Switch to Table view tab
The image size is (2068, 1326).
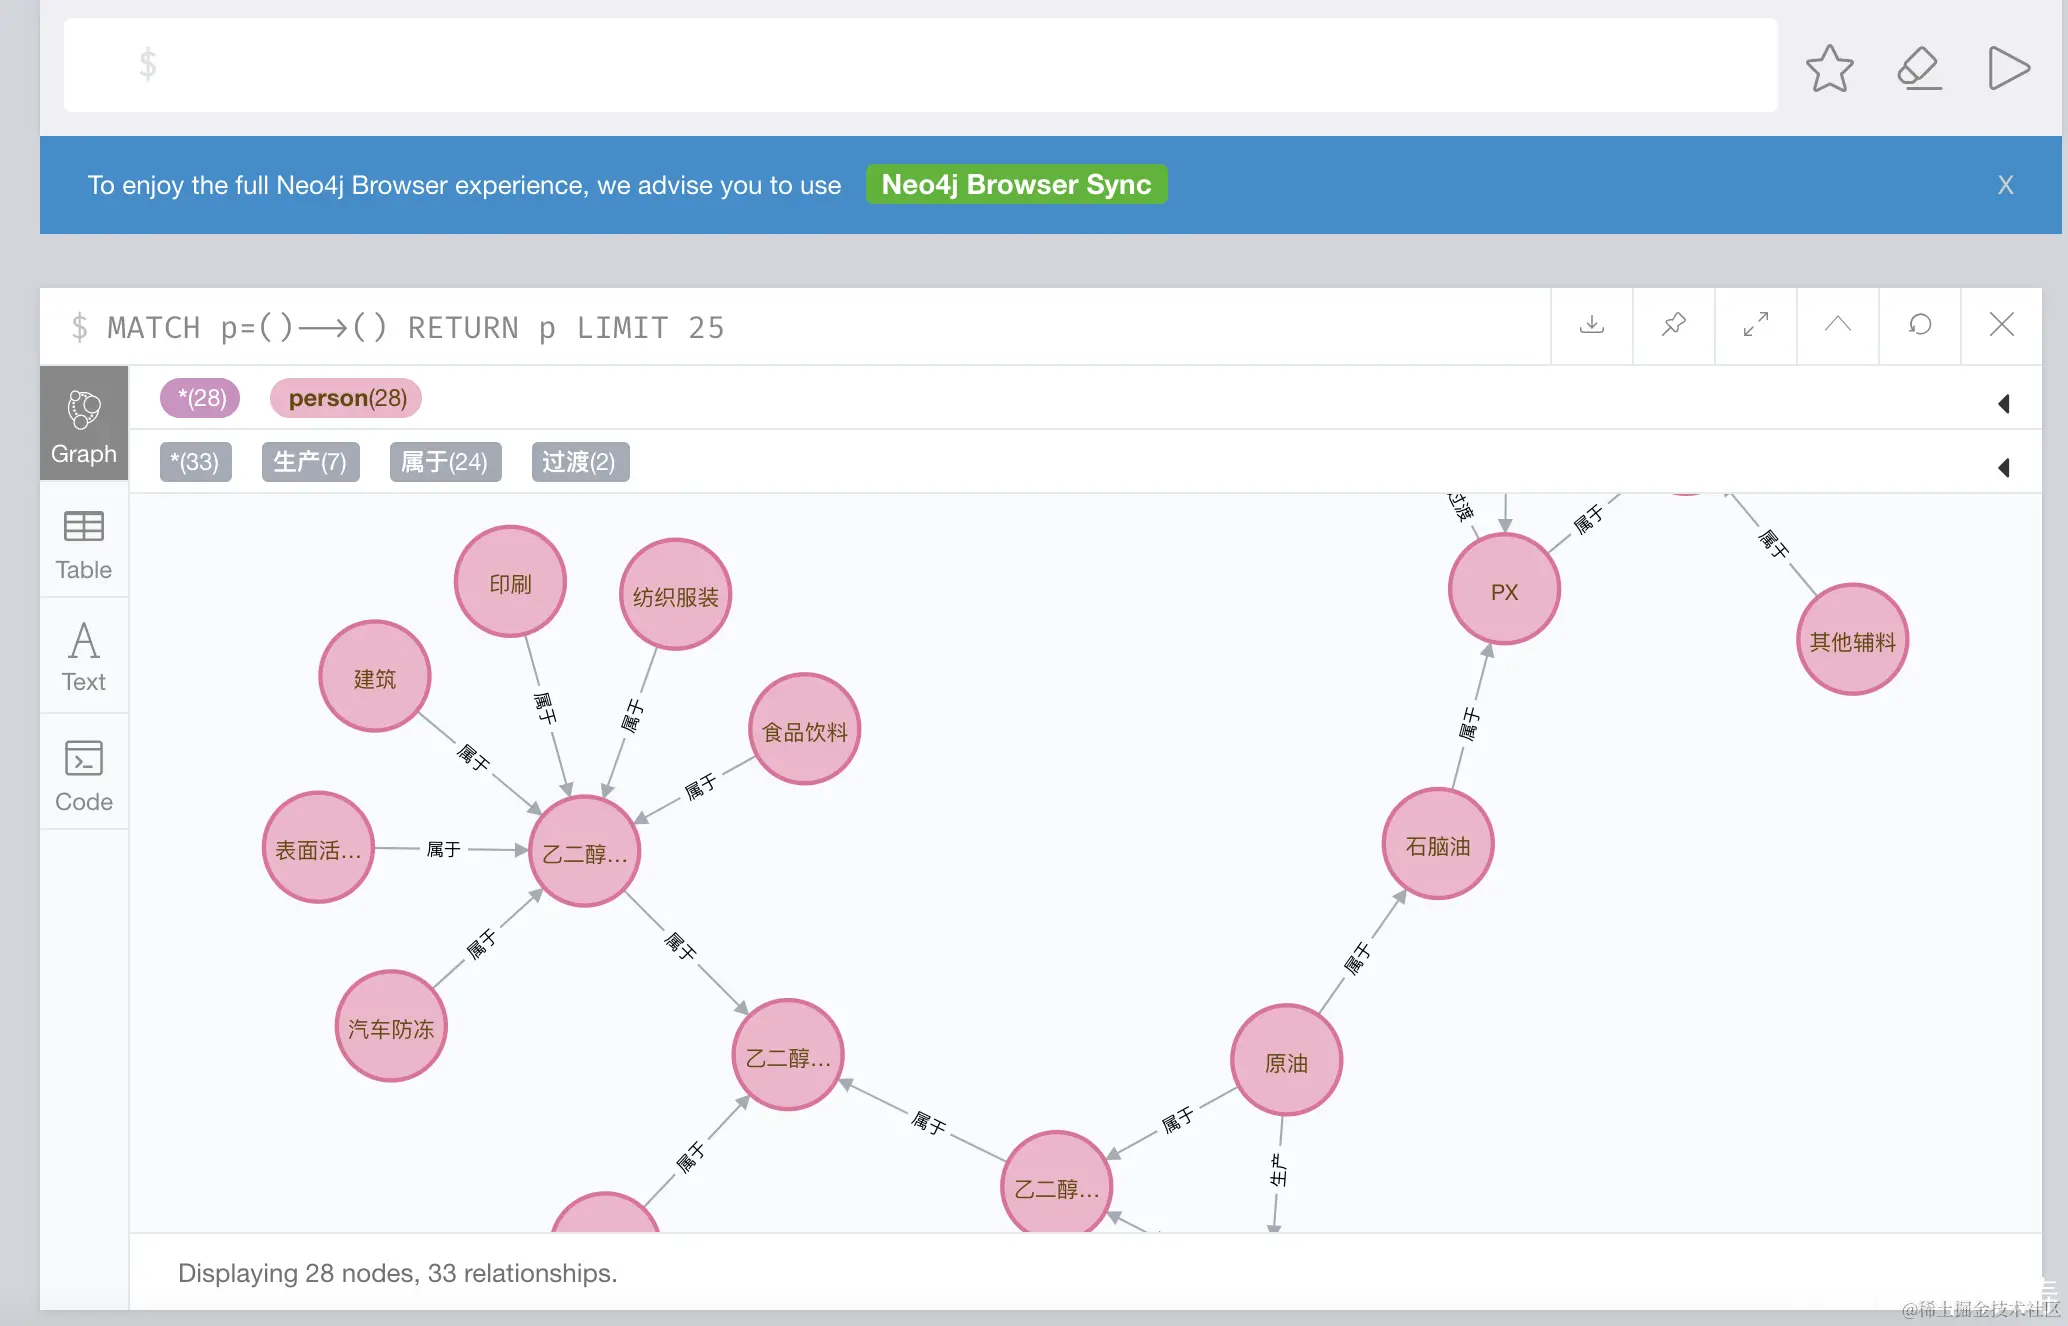(84, 545)
